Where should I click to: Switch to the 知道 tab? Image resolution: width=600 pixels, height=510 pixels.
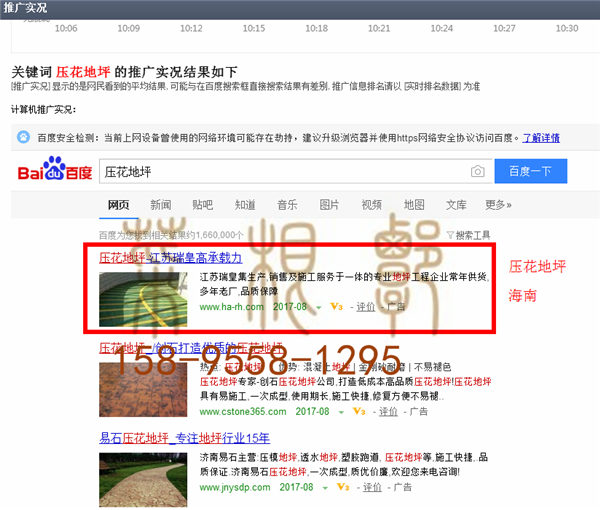pos(245,205)
